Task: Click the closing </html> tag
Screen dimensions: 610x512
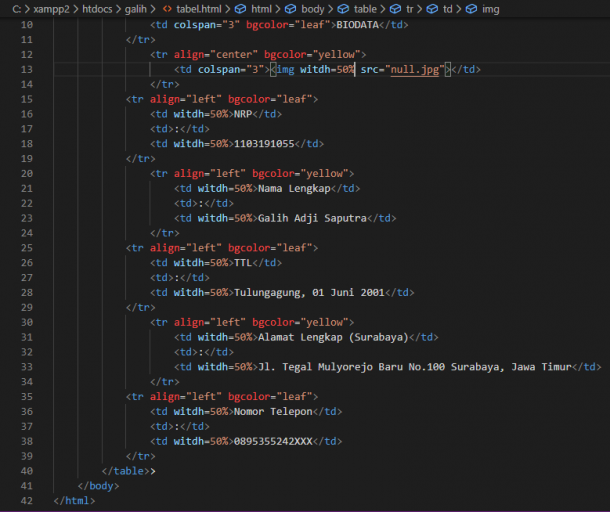Action: (74, 501)
